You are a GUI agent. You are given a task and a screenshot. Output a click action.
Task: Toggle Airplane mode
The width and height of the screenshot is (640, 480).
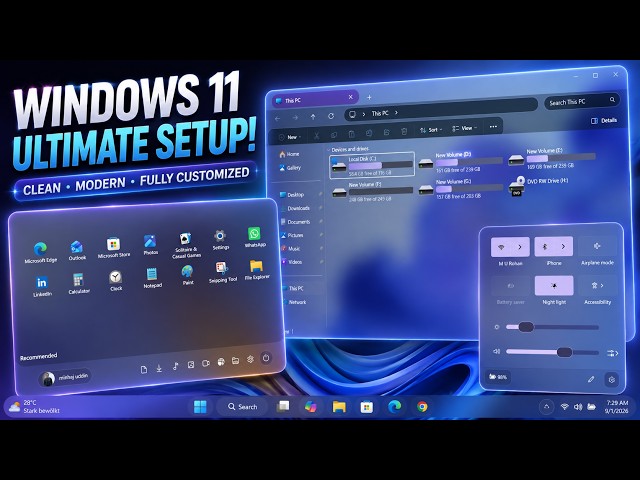tap(597, 246)
